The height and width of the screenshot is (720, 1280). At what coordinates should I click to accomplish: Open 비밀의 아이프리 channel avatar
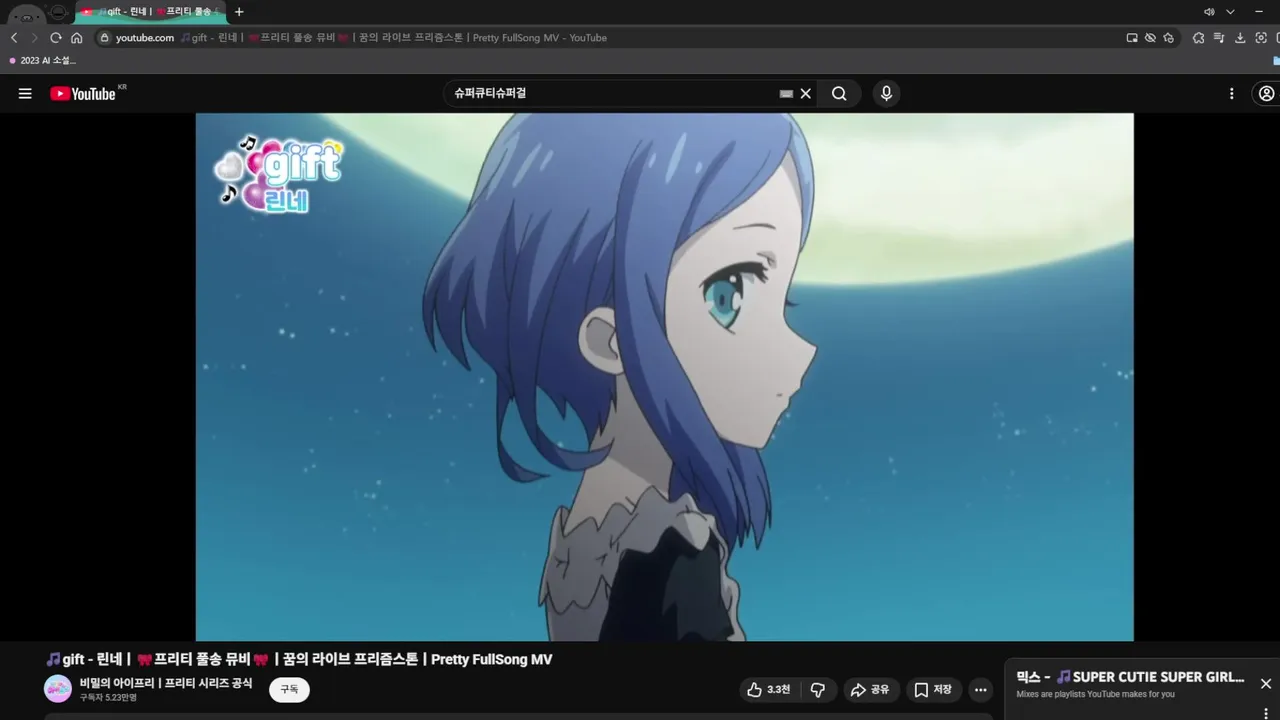click(x=58, y=689)
